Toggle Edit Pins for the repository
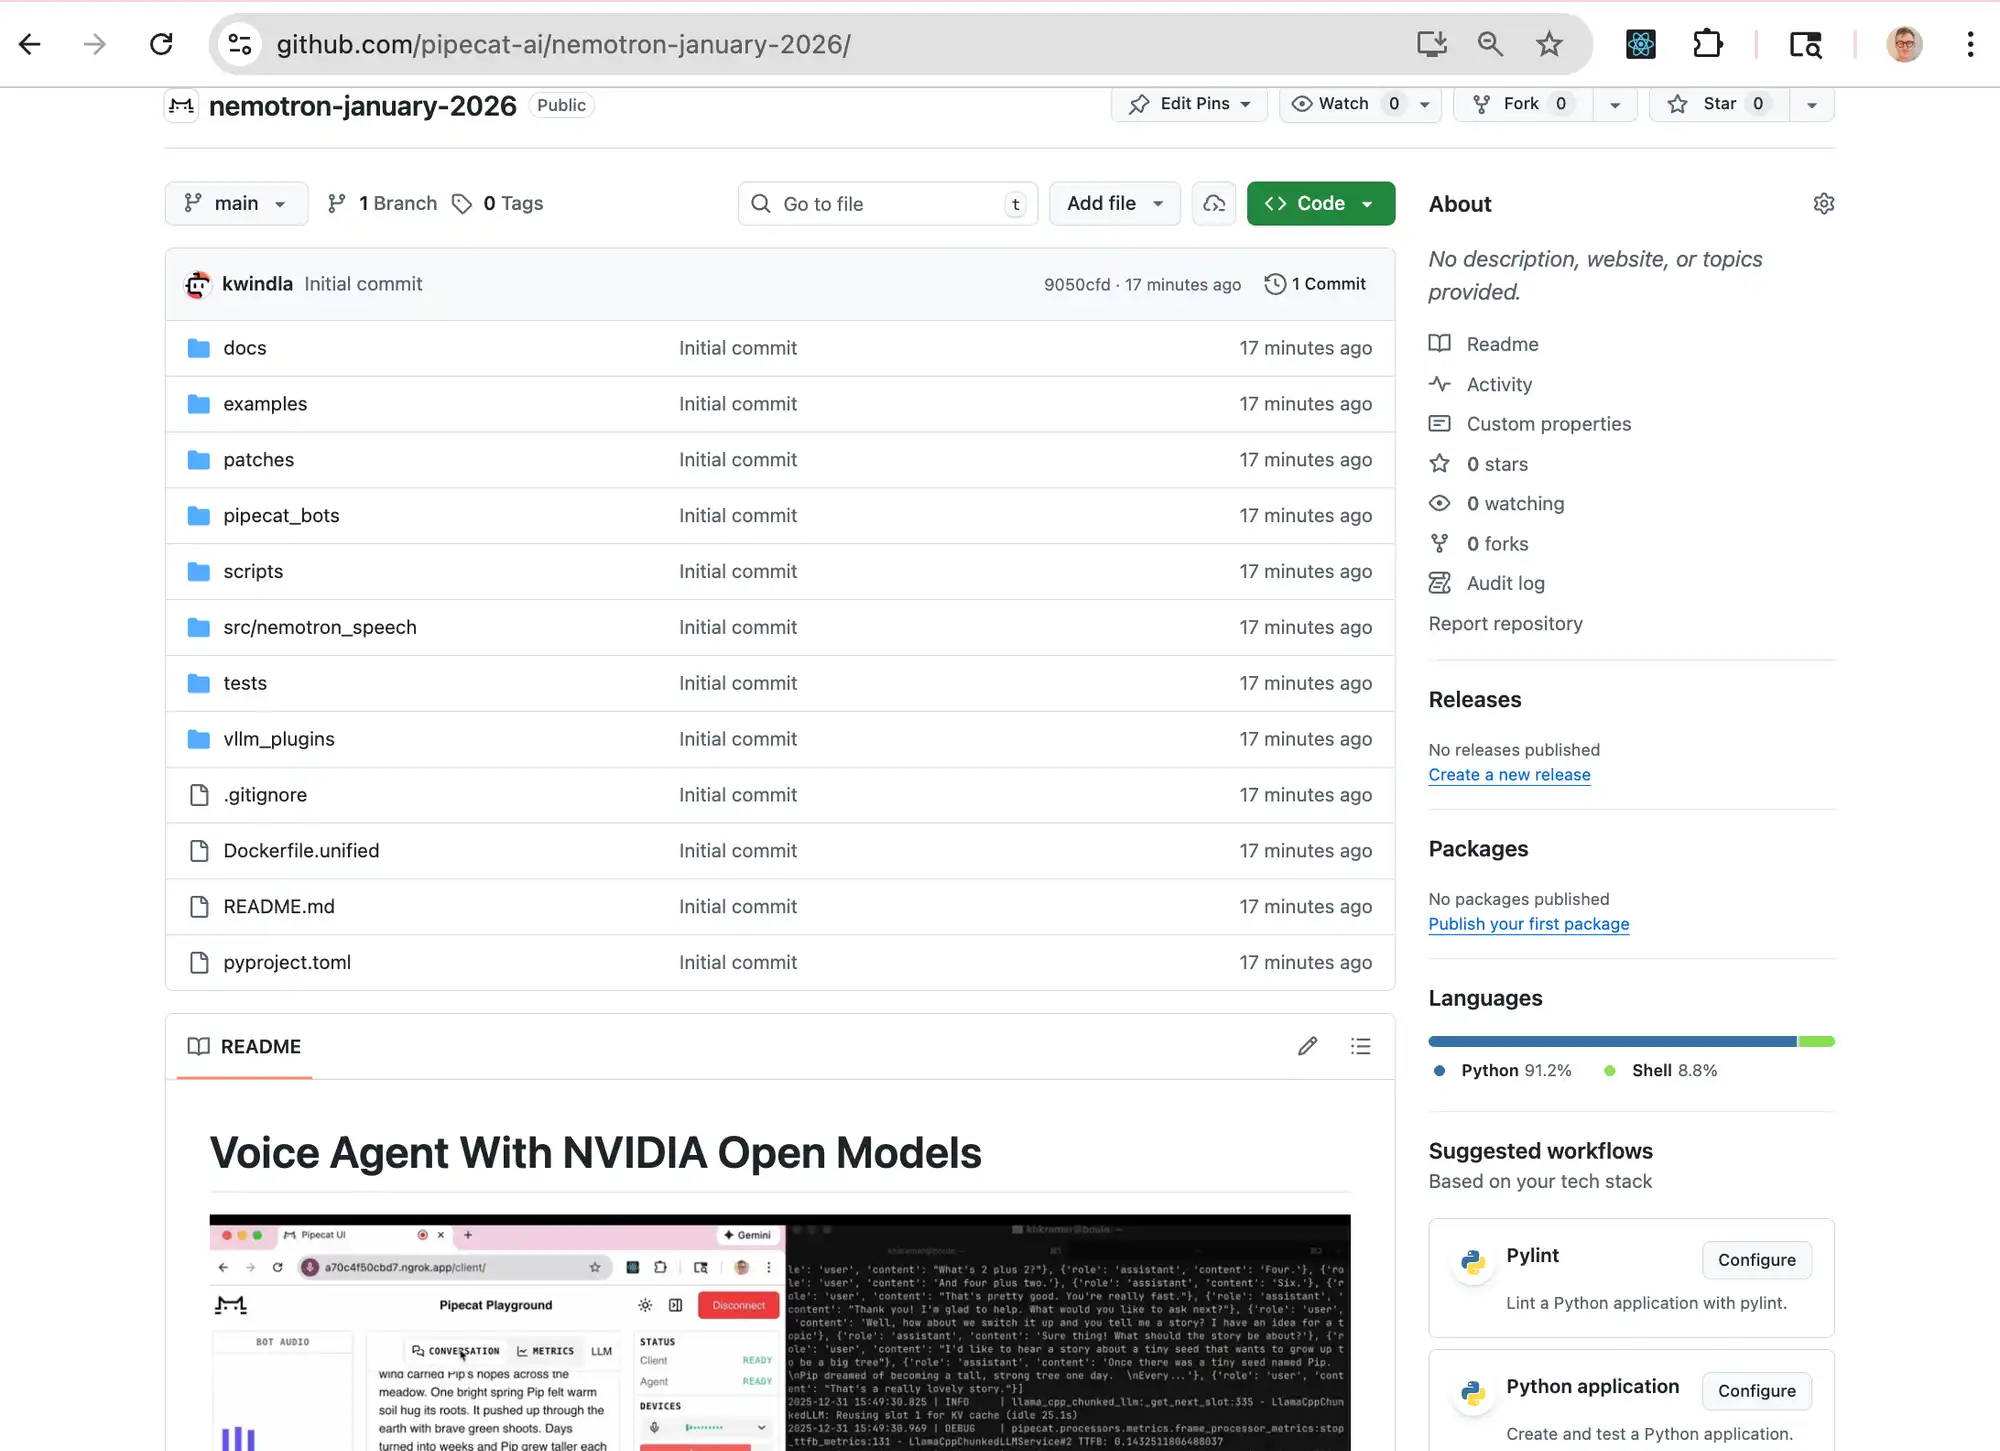Viewport: 2000px width, 1451px height. [1189, 104]
